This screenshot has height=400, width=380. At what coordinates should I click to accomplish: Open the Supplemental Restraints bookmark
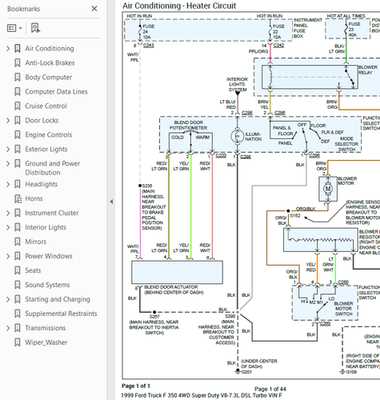pos(61,314)
